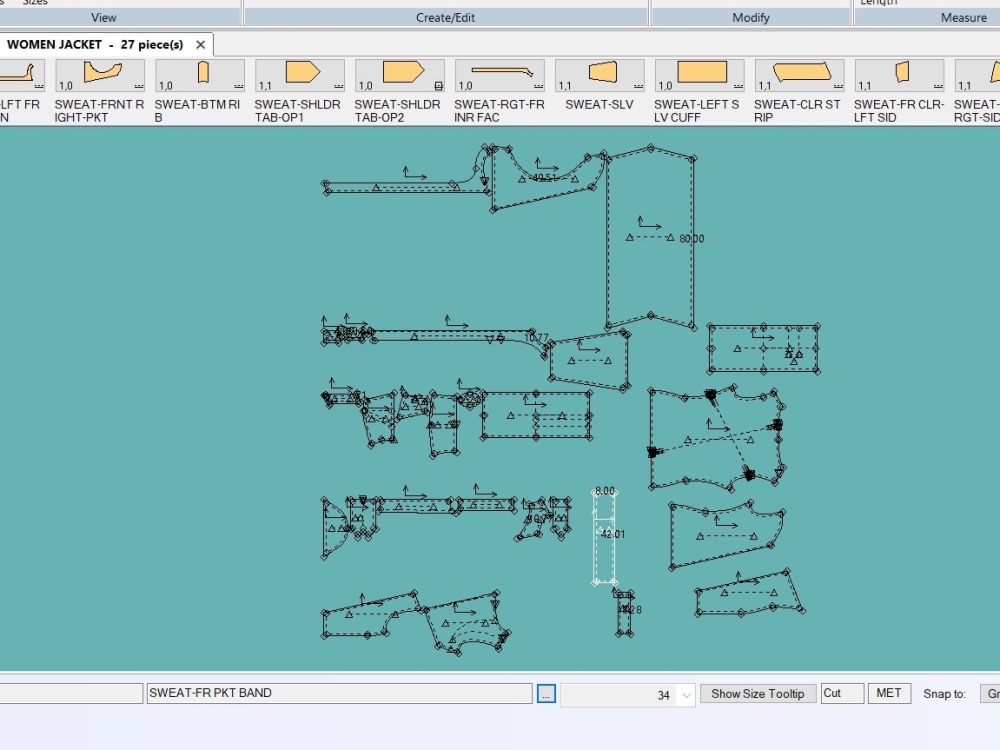1000x750 pixels.
Task: Click the Cut field in status bar
Action: click(842, 693)
